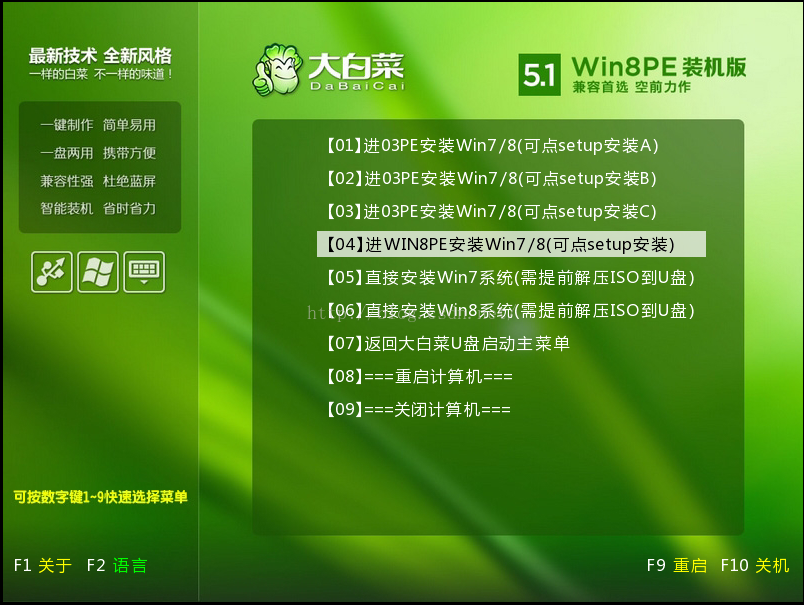Click the DaBaiCai cabbage mascot logo
804x605 pixels.
(x=276, y=70)
